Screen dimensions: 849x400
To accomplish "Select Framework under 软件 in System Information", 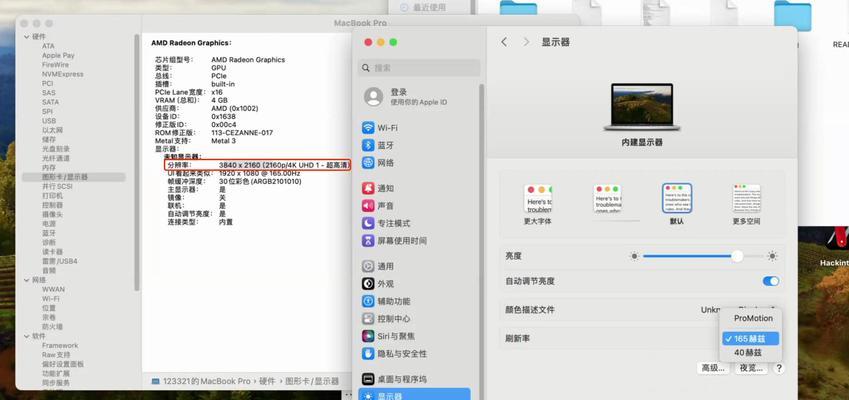I will (x=60, y=345).
